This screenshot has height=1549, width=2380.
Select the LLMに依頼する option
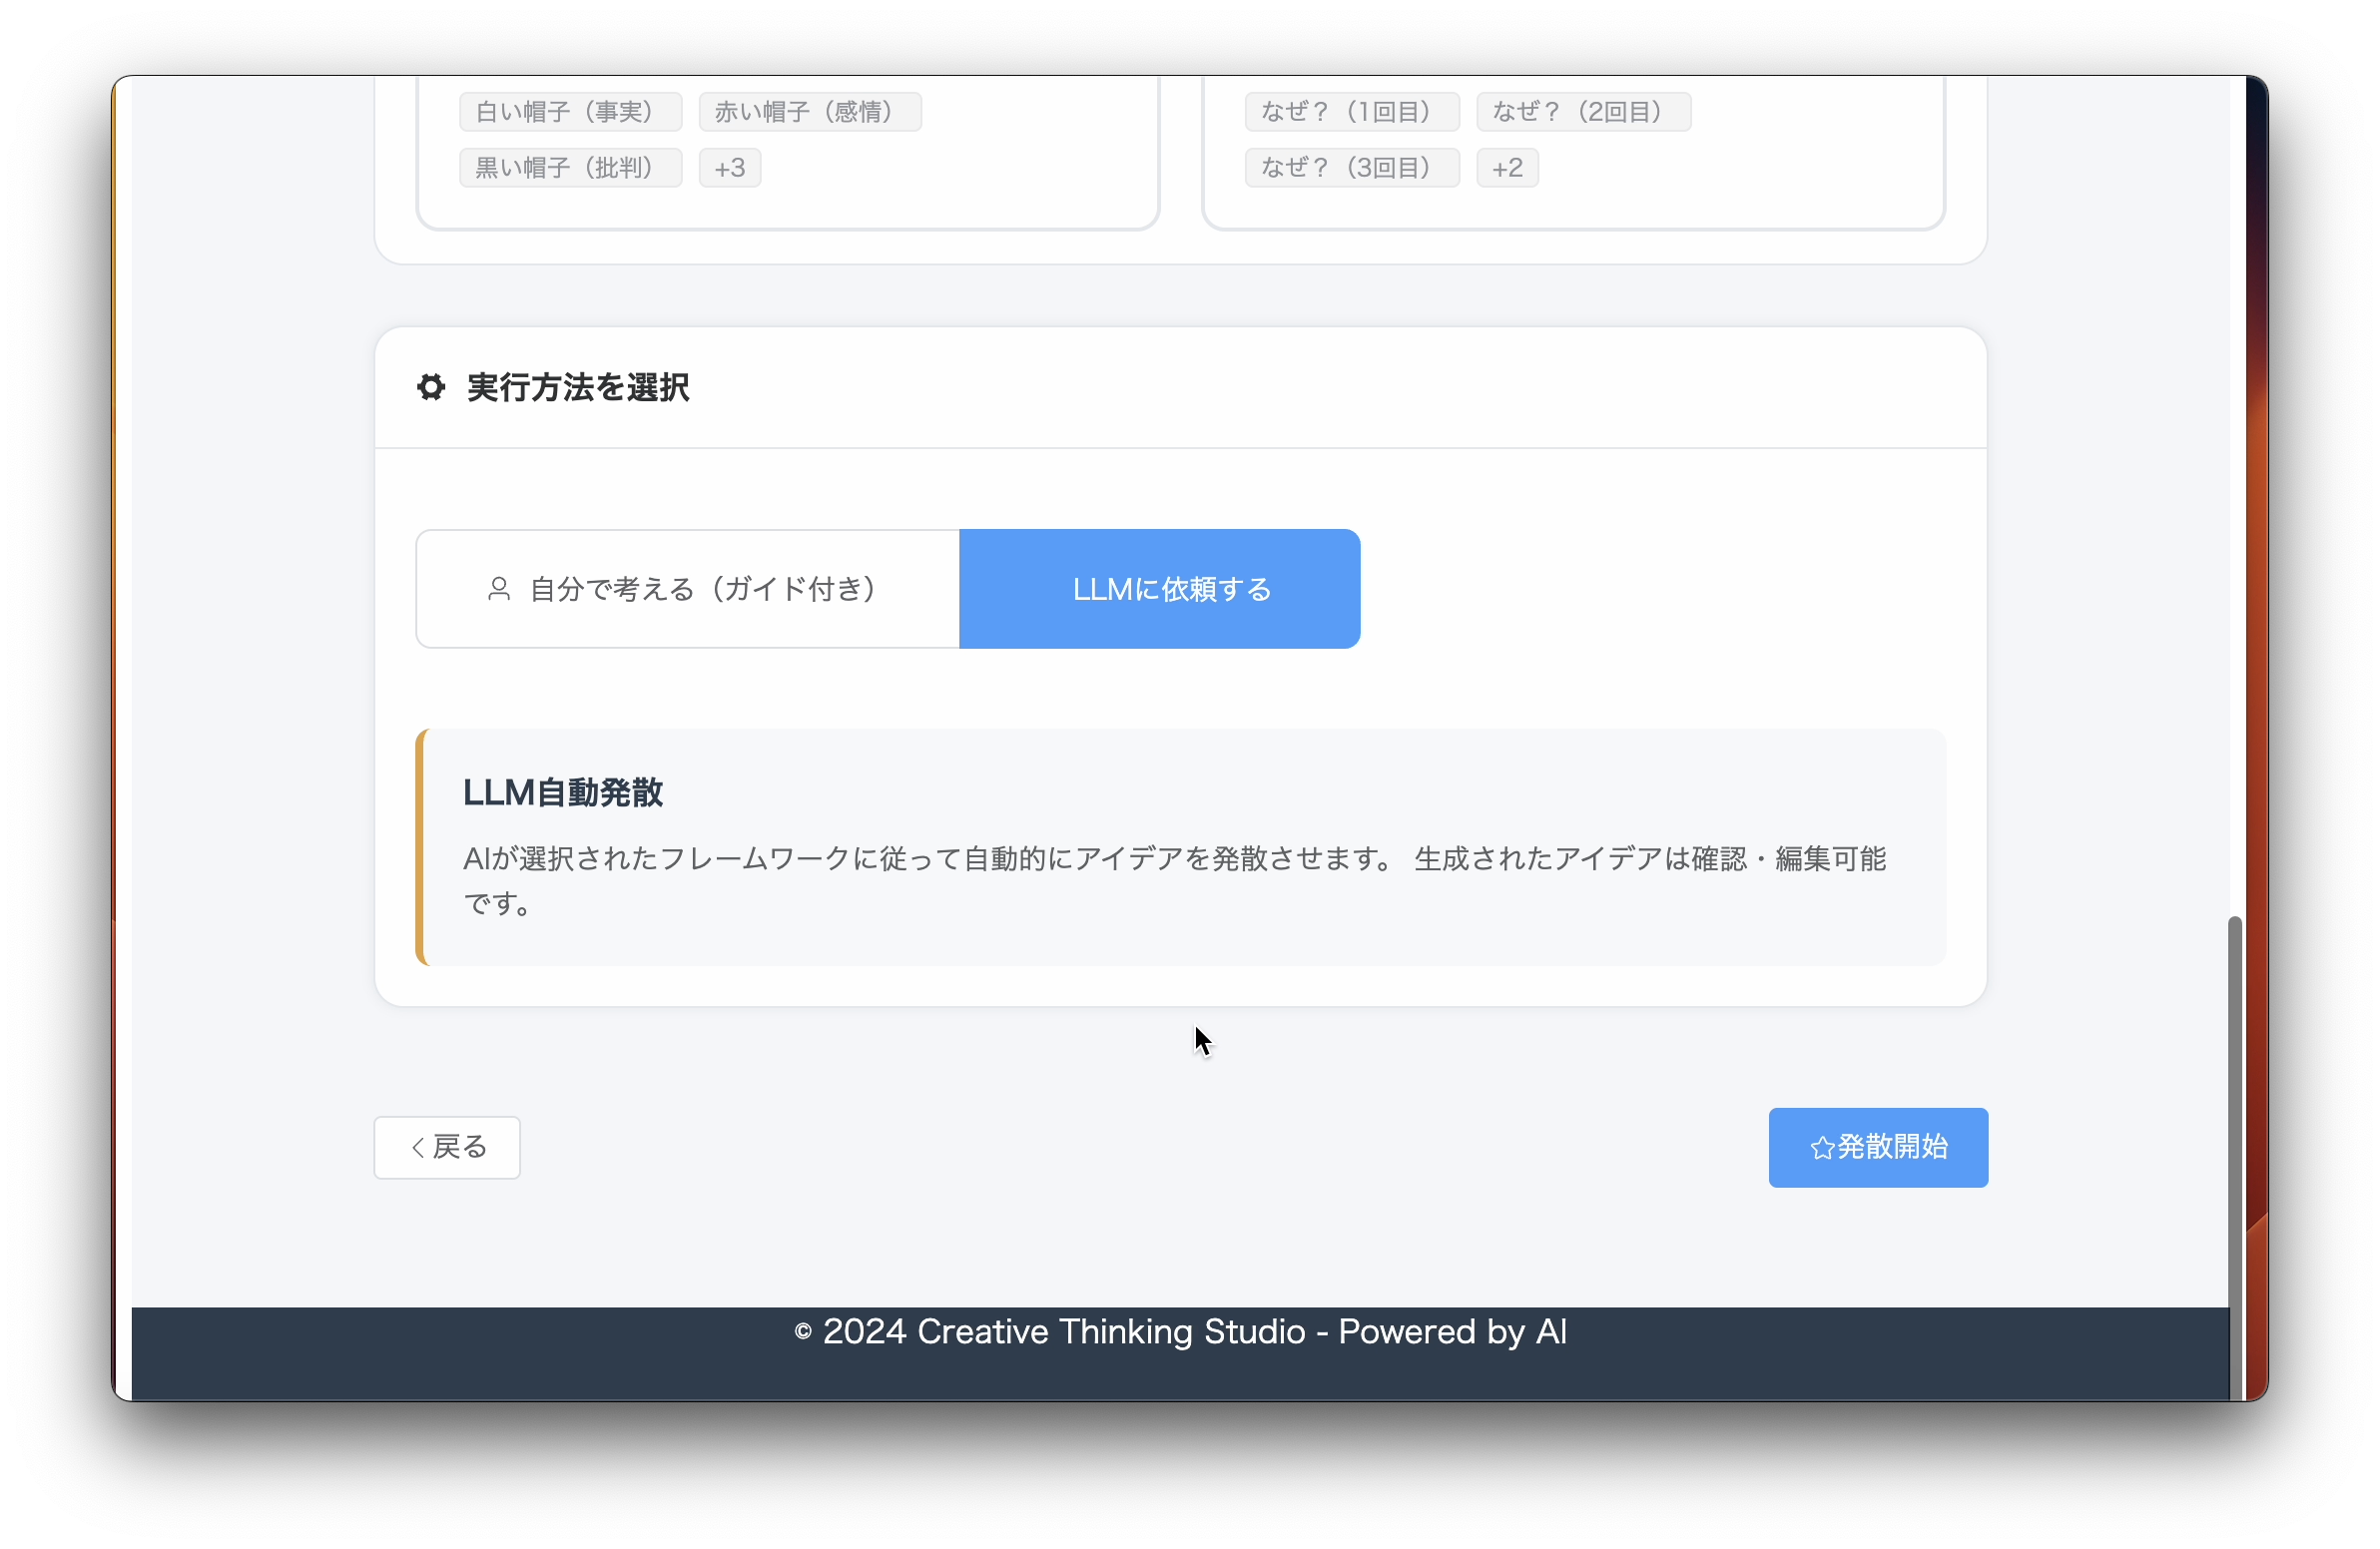[1159, 589]
